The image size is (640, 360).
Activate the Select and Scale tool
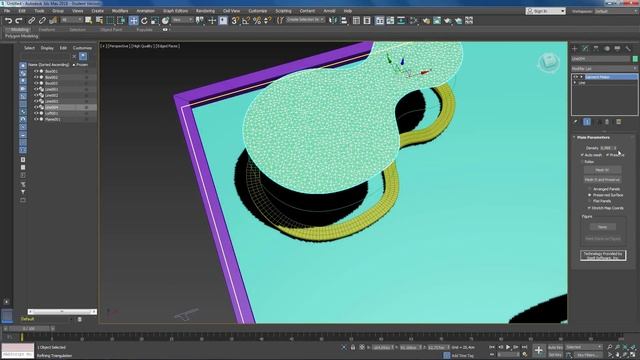click(155, 20)
